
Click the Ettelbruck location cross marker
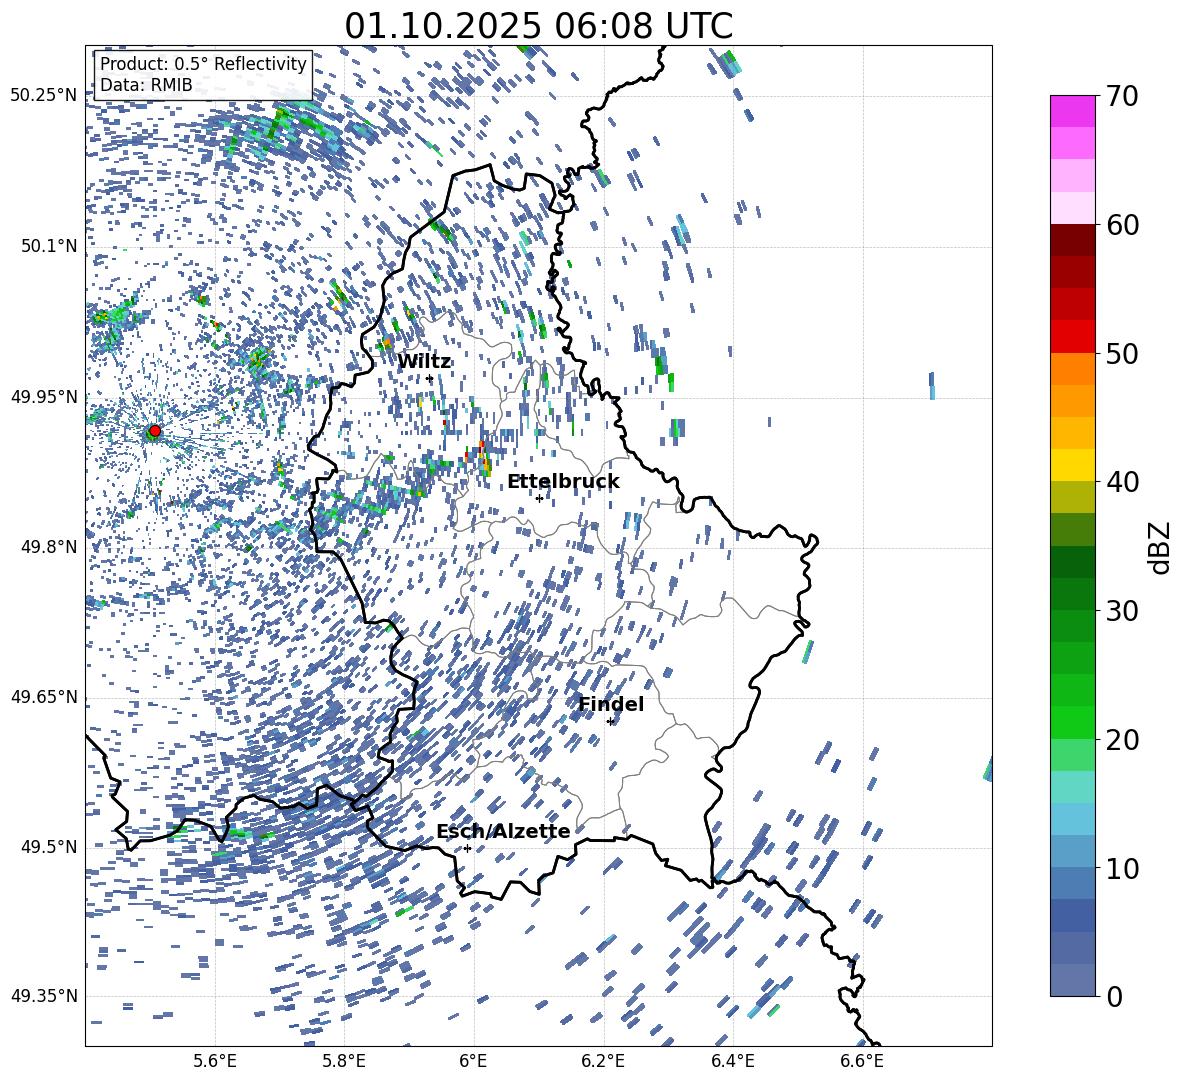(x=539, y=498)
